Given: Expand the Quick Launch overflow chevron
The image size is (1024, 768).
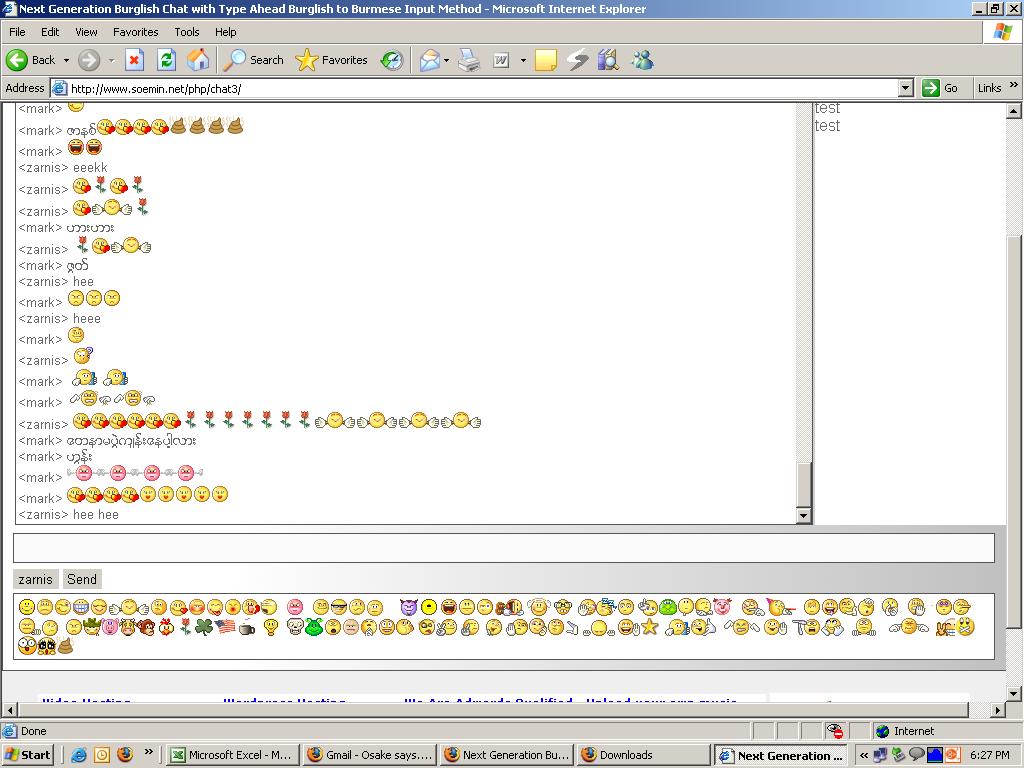Looking at the screenshot, I should coord(148,752).
